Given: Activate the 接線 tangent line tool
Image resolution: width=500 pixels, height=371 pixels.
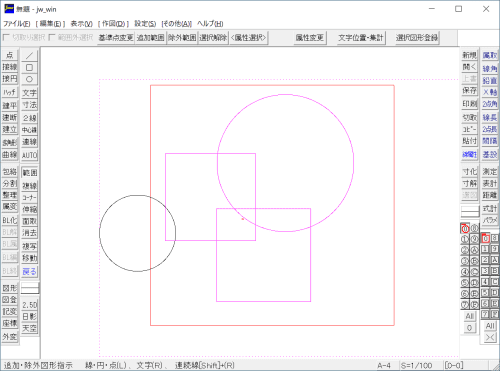Looking at the screenshot, I should coord(10,67).
